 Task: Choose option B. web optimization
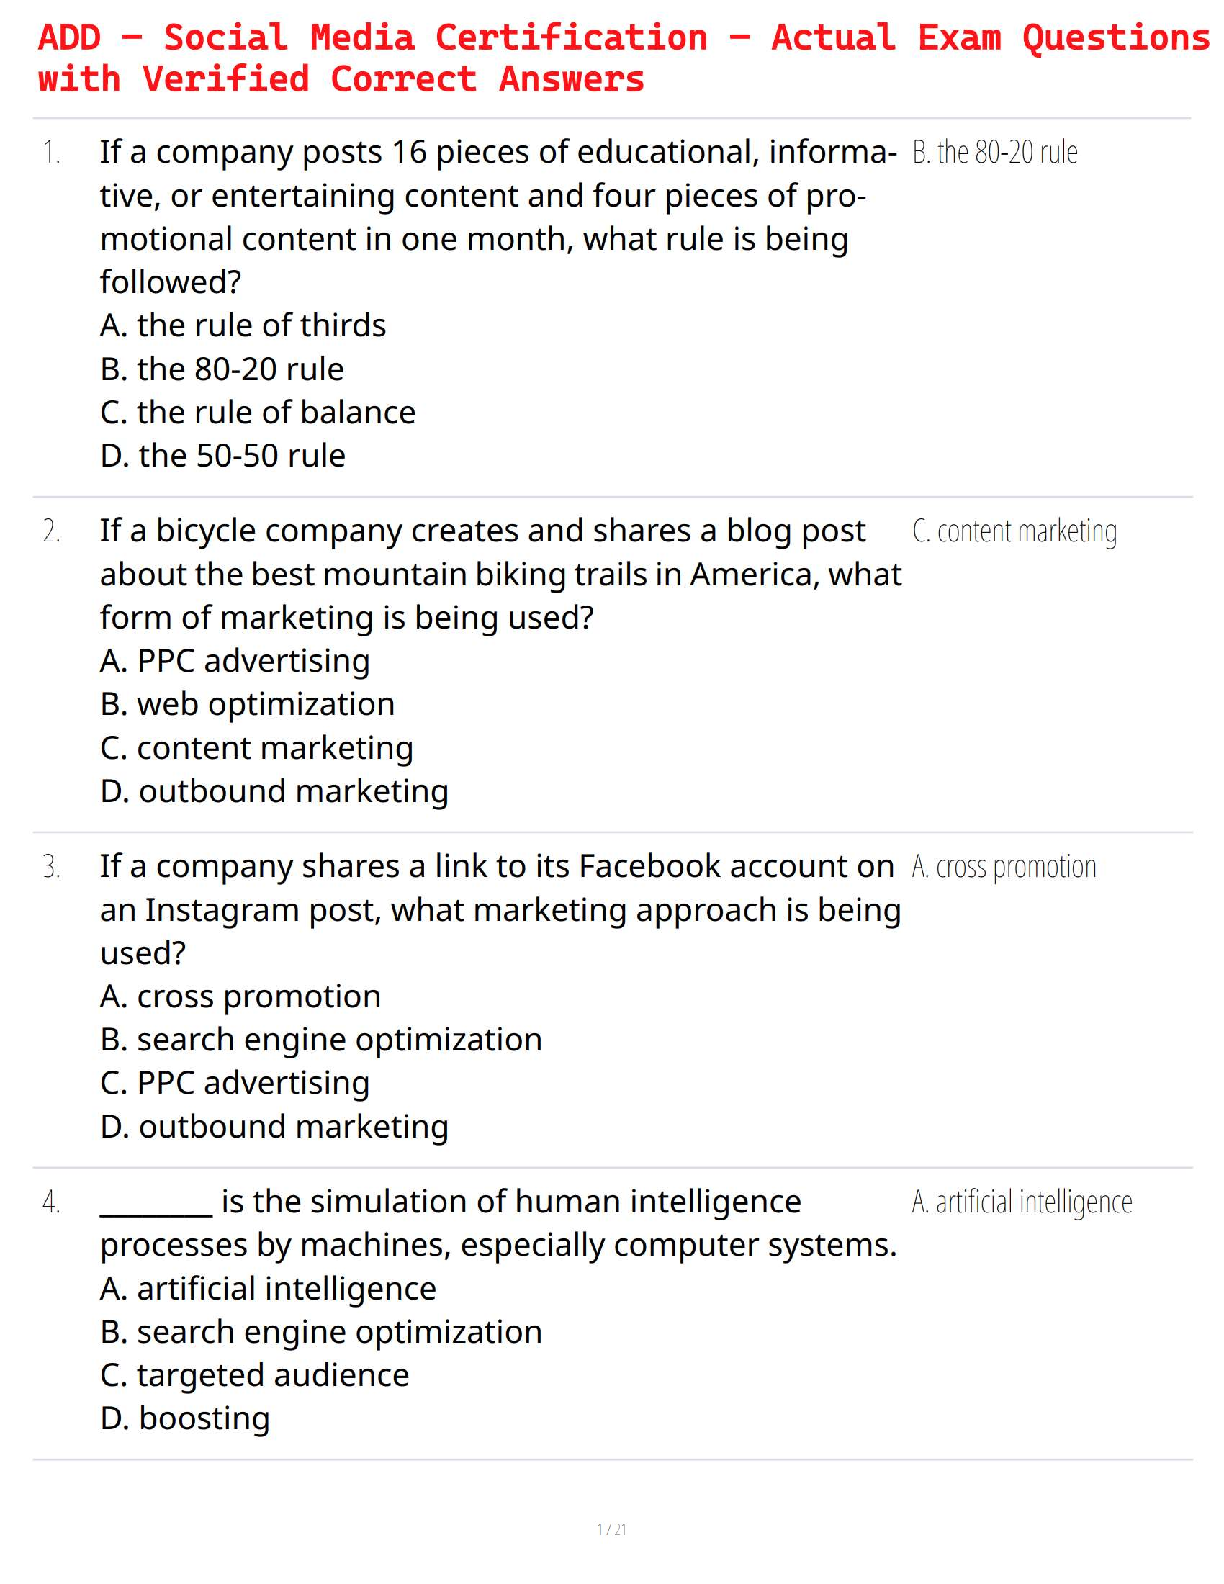247,705
